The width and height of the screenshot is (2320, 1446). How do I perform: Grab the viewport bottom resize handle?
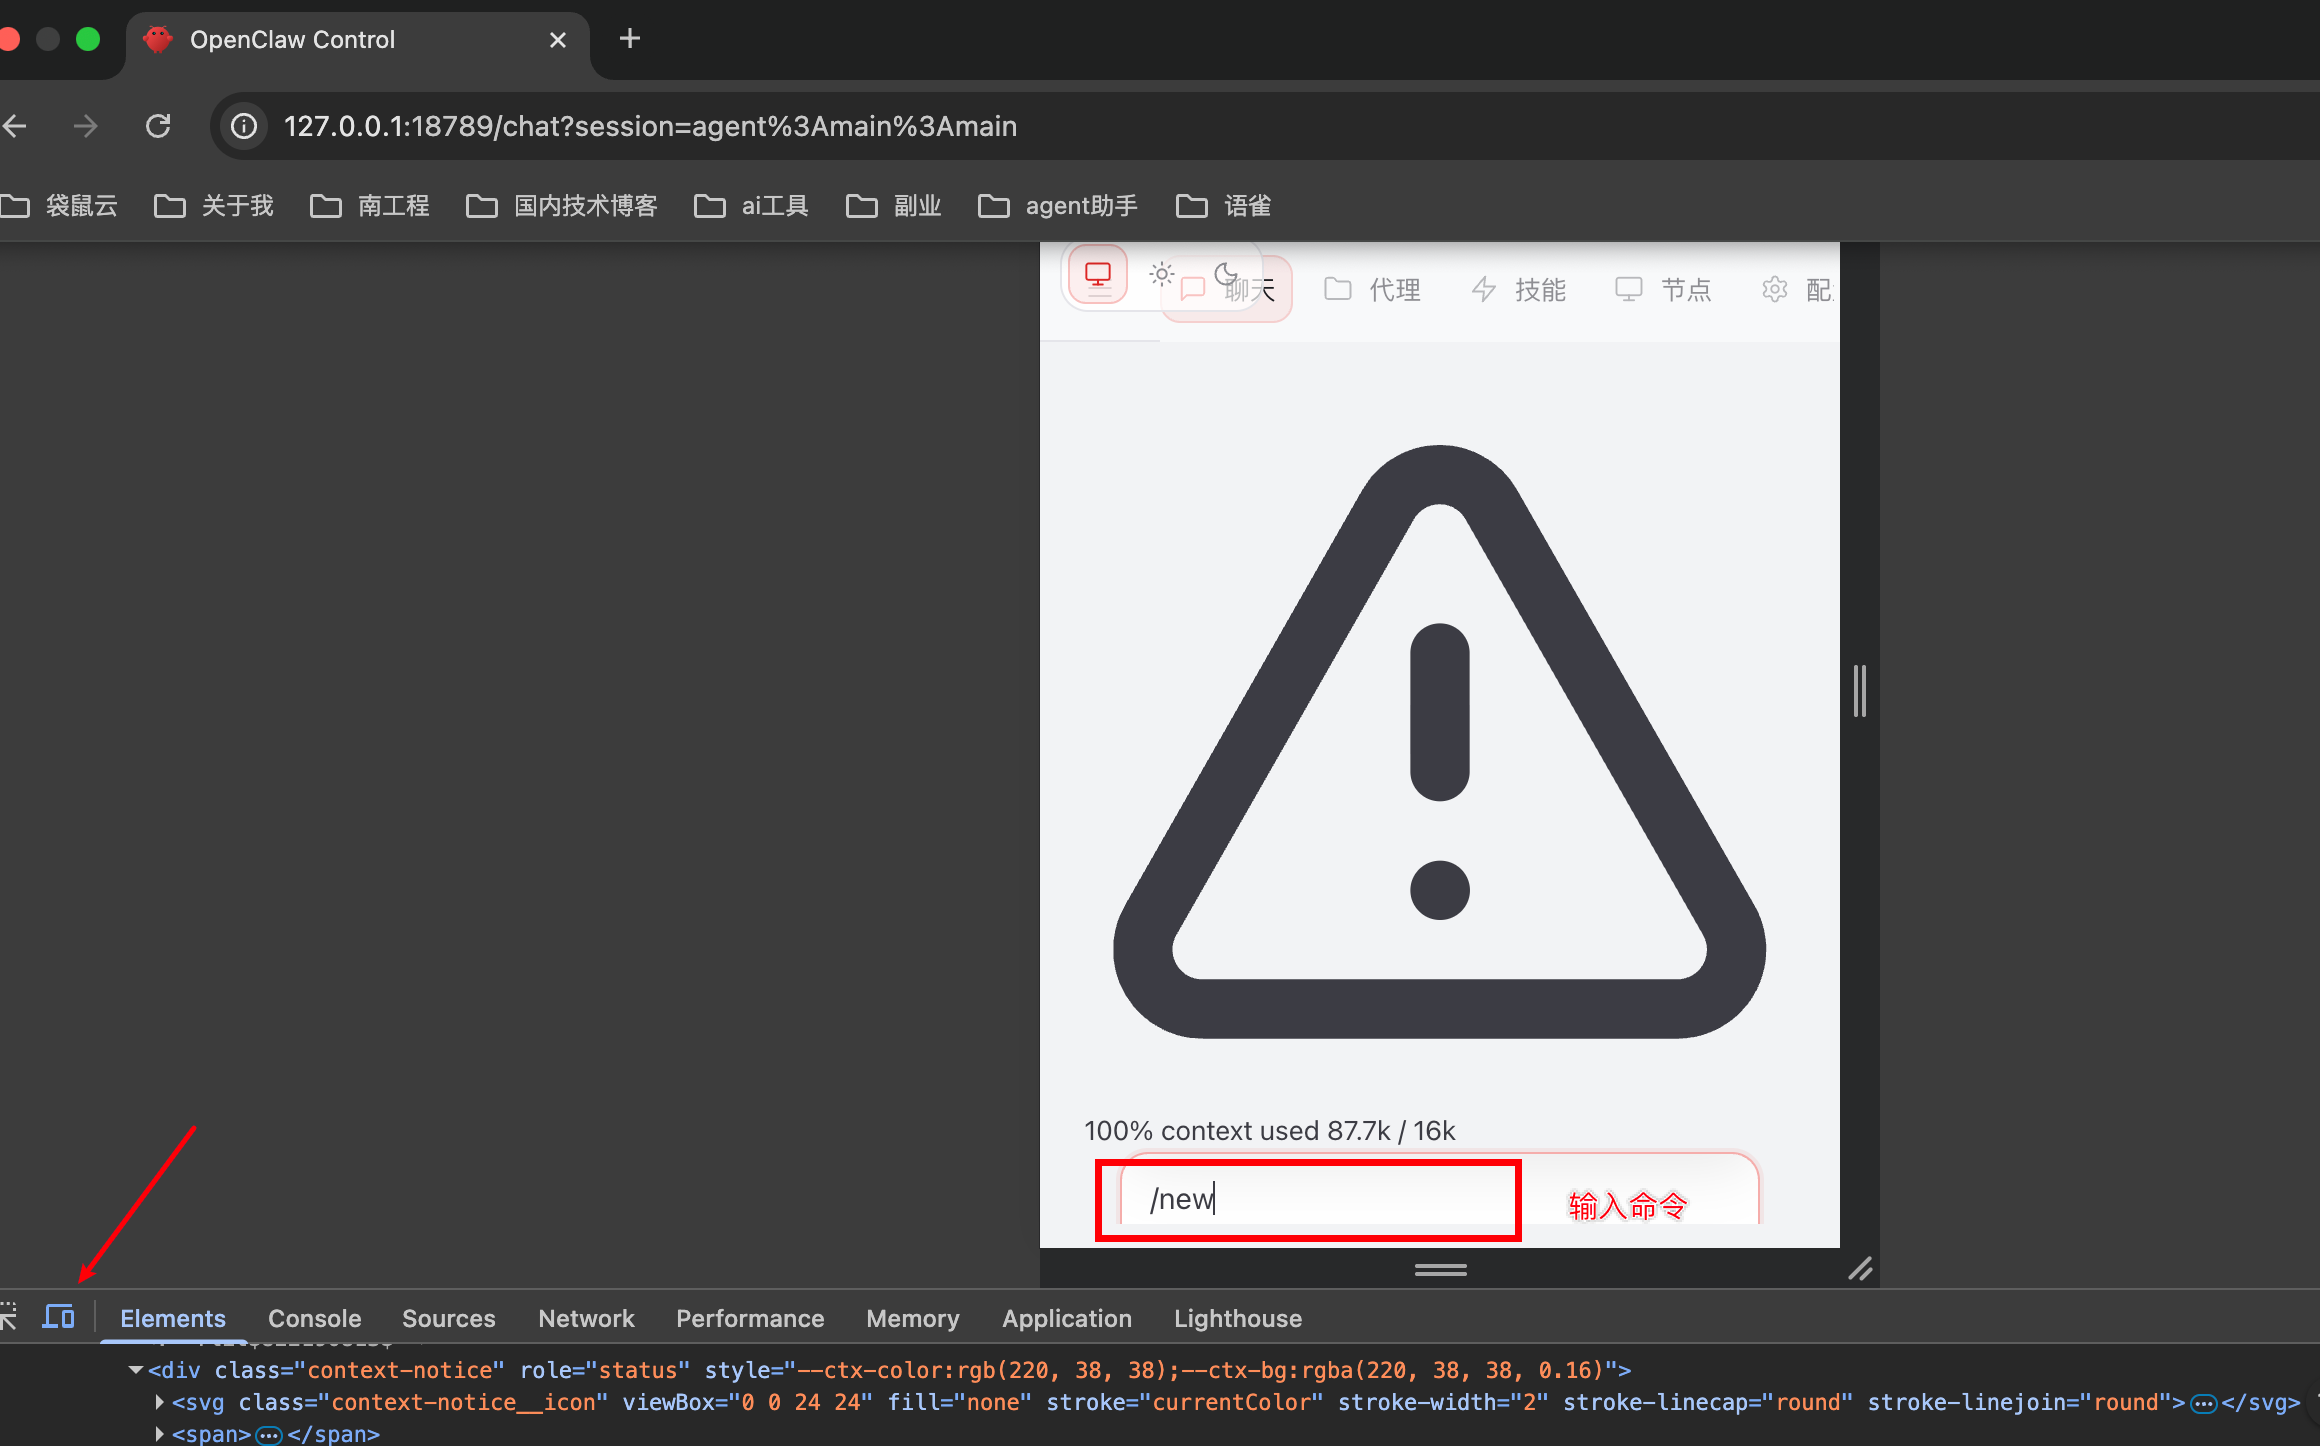1440,1269
